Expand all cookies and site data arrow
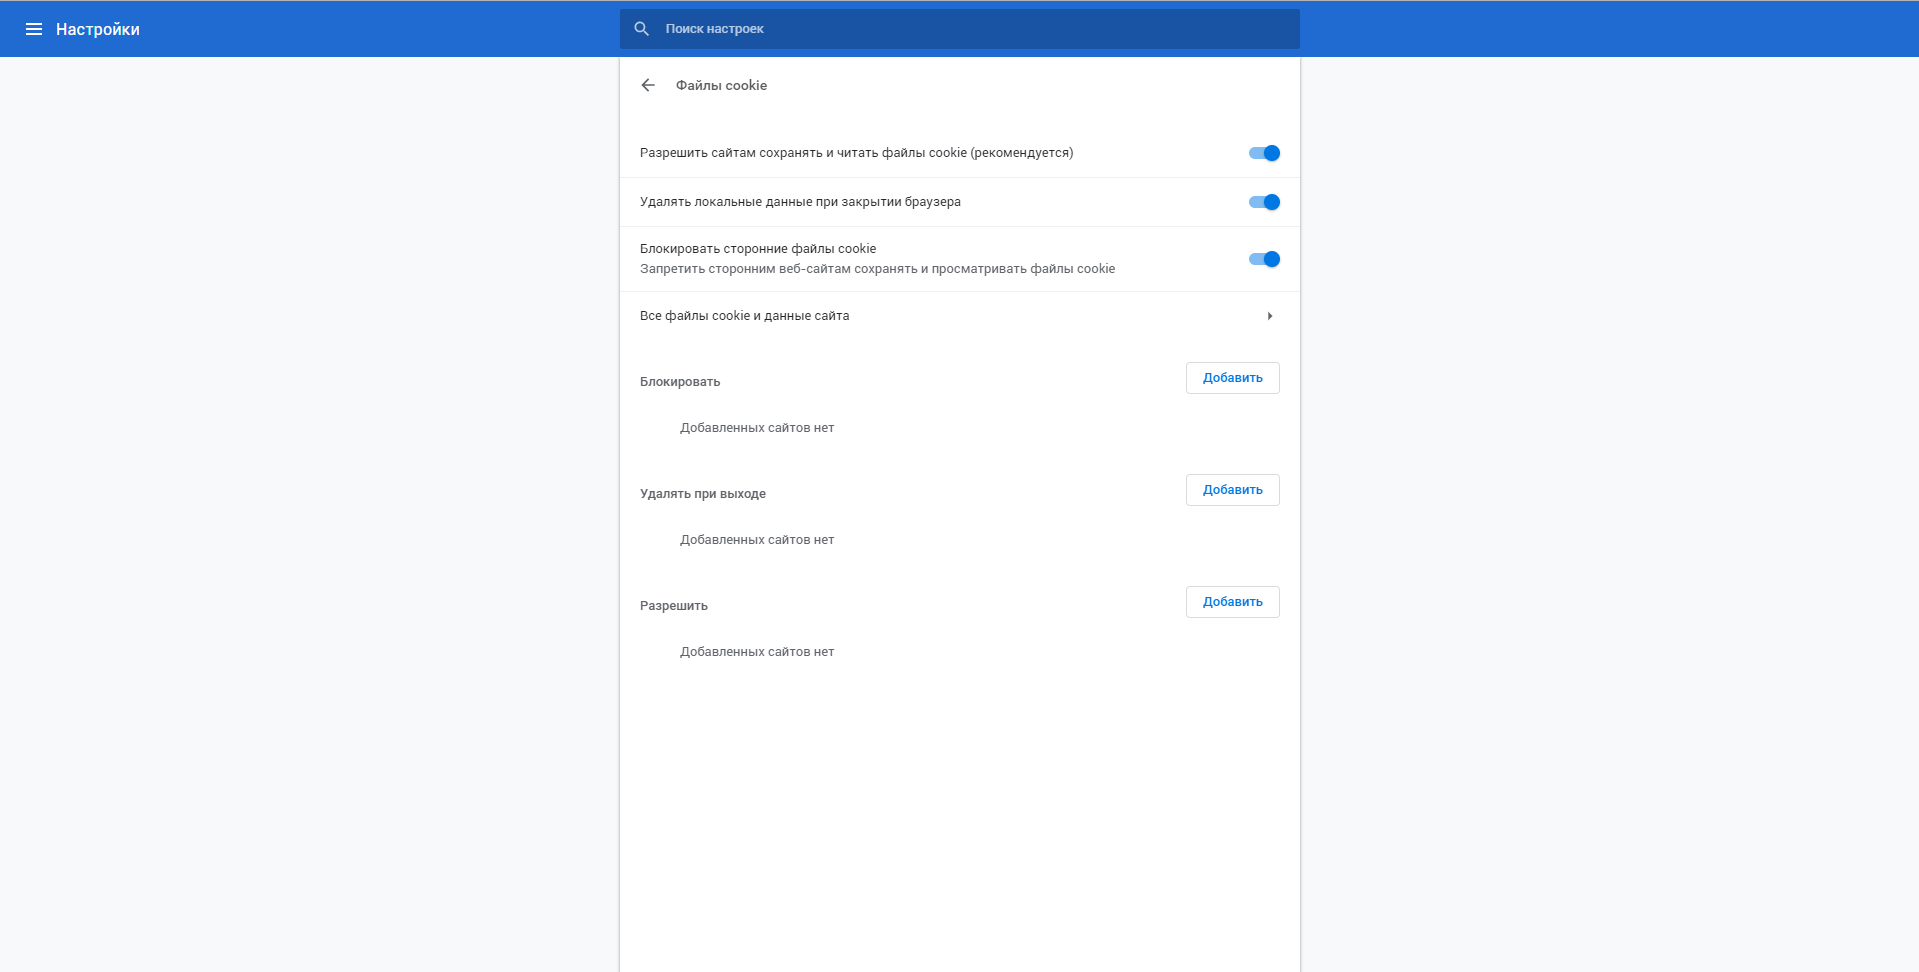 1270,316
